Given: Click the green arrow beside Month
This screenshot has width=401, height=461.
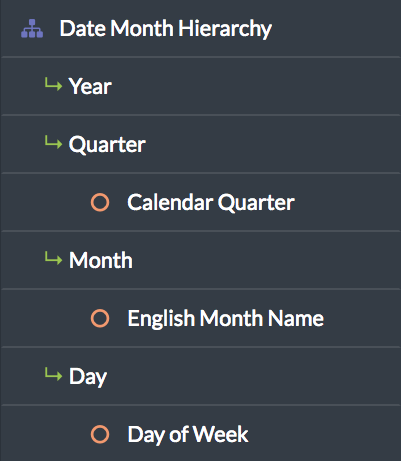Looking at the screenshot, I should pyautogui.click(x=53, y=258).
